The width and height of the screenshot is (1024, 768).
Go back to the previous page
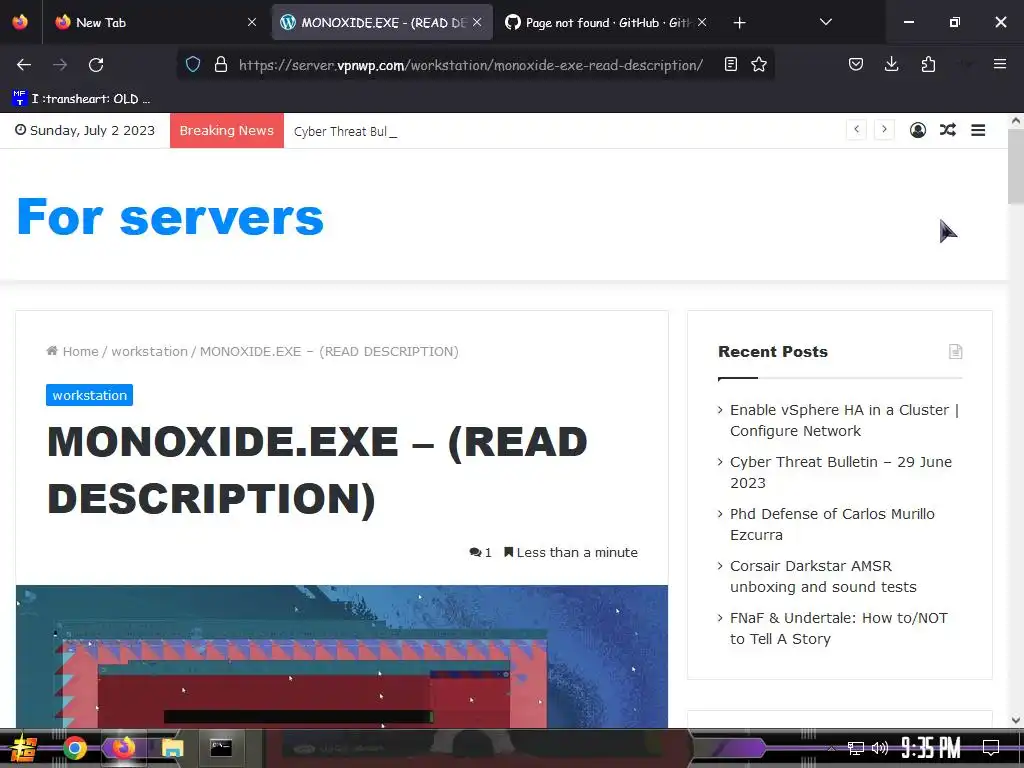click(x=24, y=65)
